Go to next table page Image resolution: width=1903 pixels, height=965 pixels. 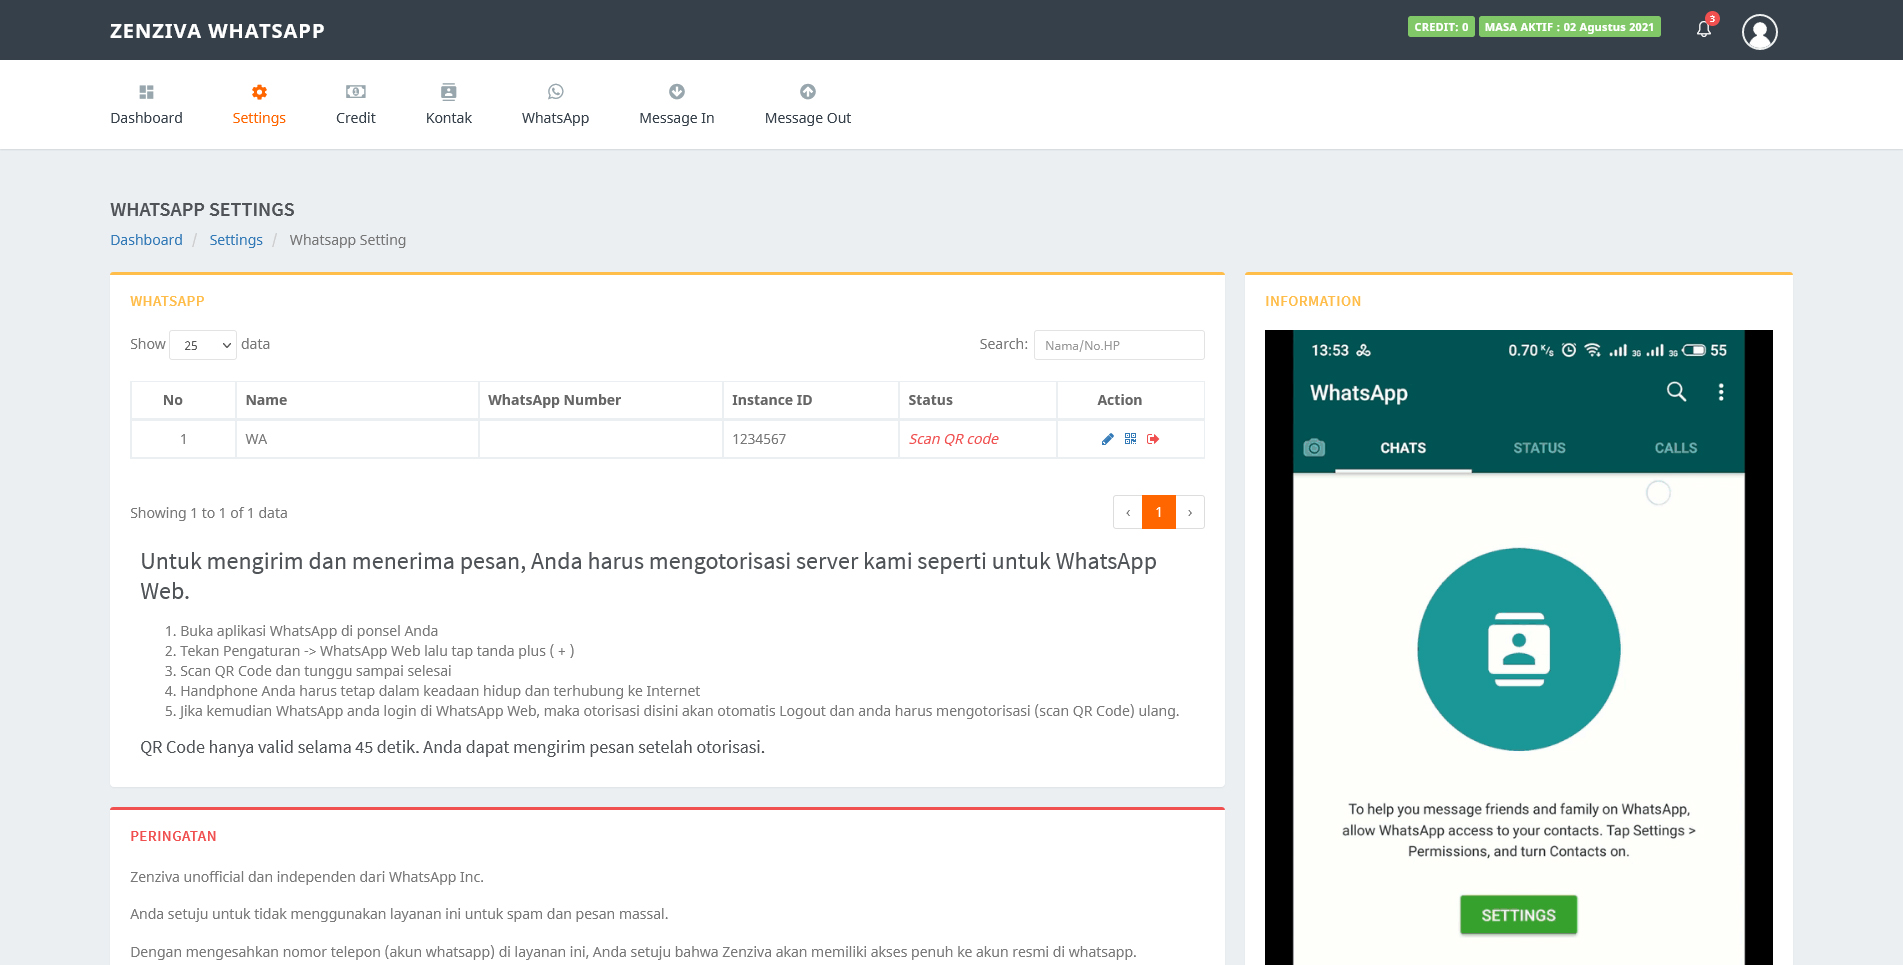[x=1190, y=512]
